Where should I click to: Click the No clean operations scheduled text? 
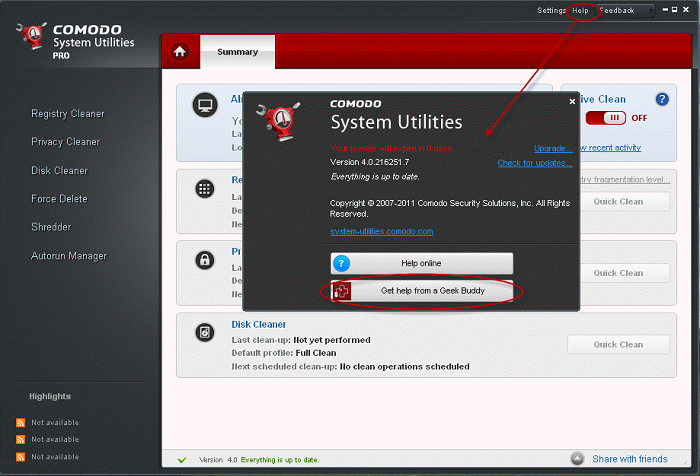[x=404, y=367]
